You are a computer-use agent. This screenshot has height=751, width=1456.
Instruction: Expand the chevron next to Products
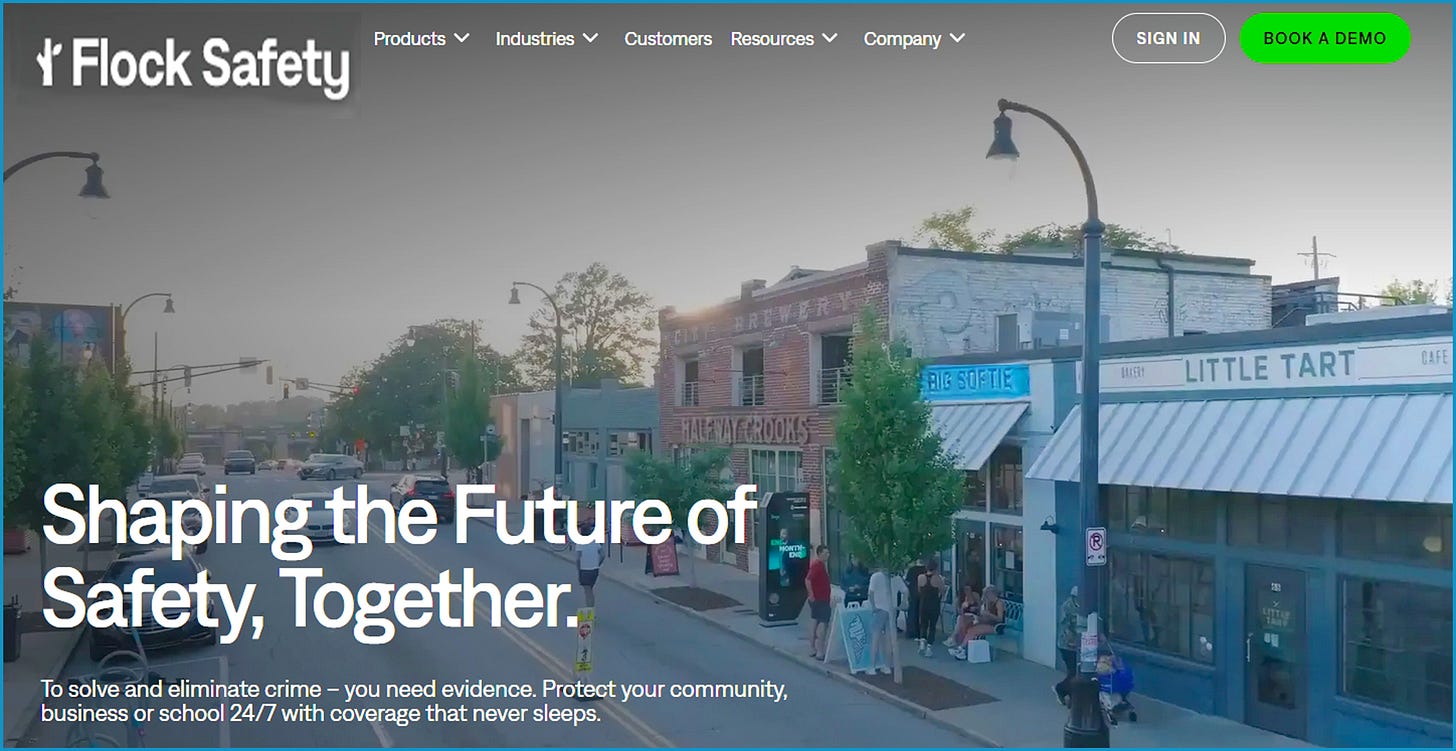point(461,38)
